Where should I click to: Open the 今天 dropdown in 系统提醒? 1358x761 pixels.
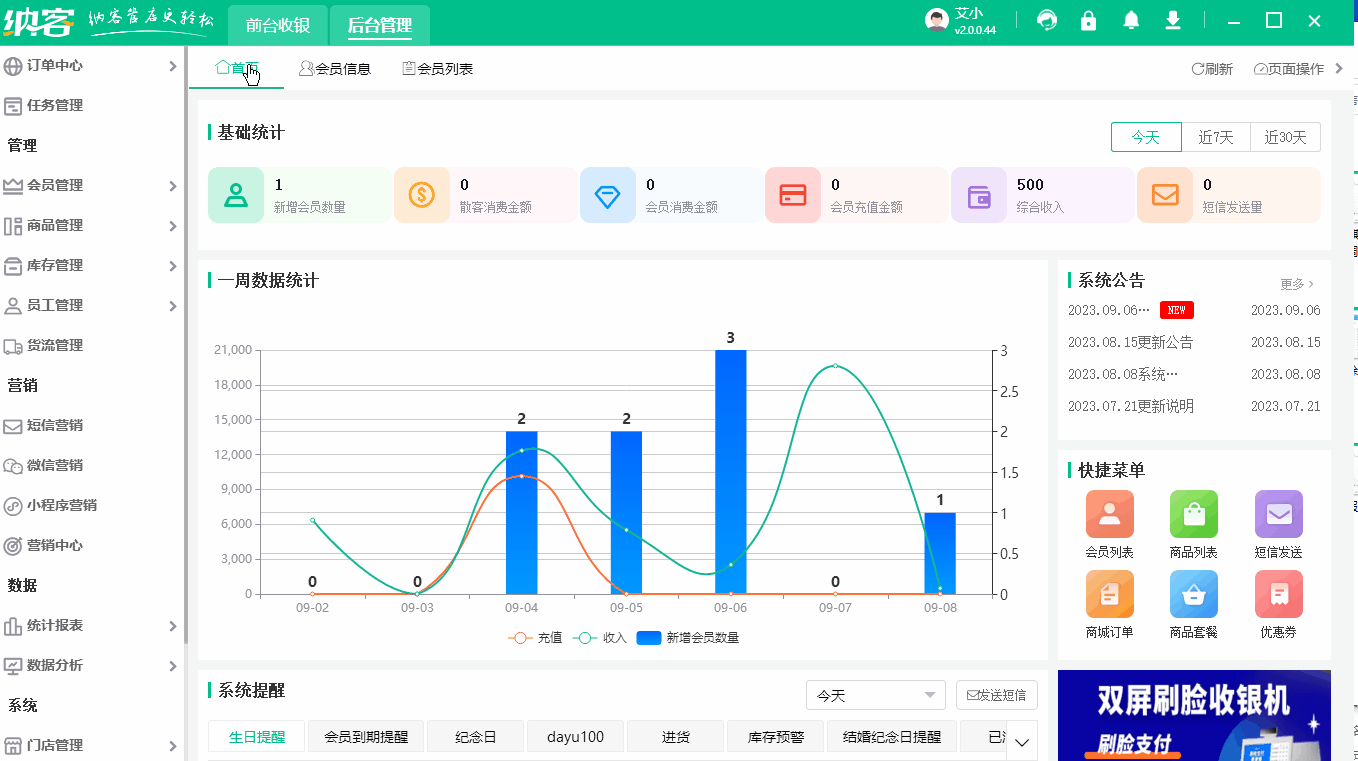click(x=875, y=694)
